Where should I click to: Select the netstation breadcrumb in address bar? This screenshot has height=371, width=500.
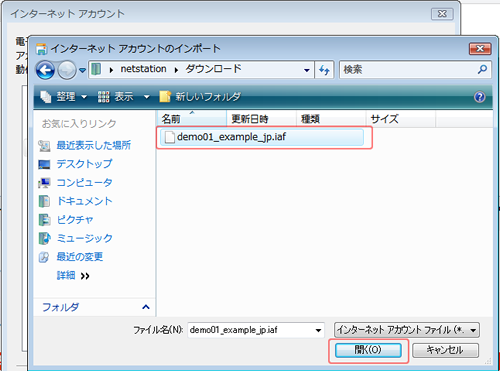point(143,69)
